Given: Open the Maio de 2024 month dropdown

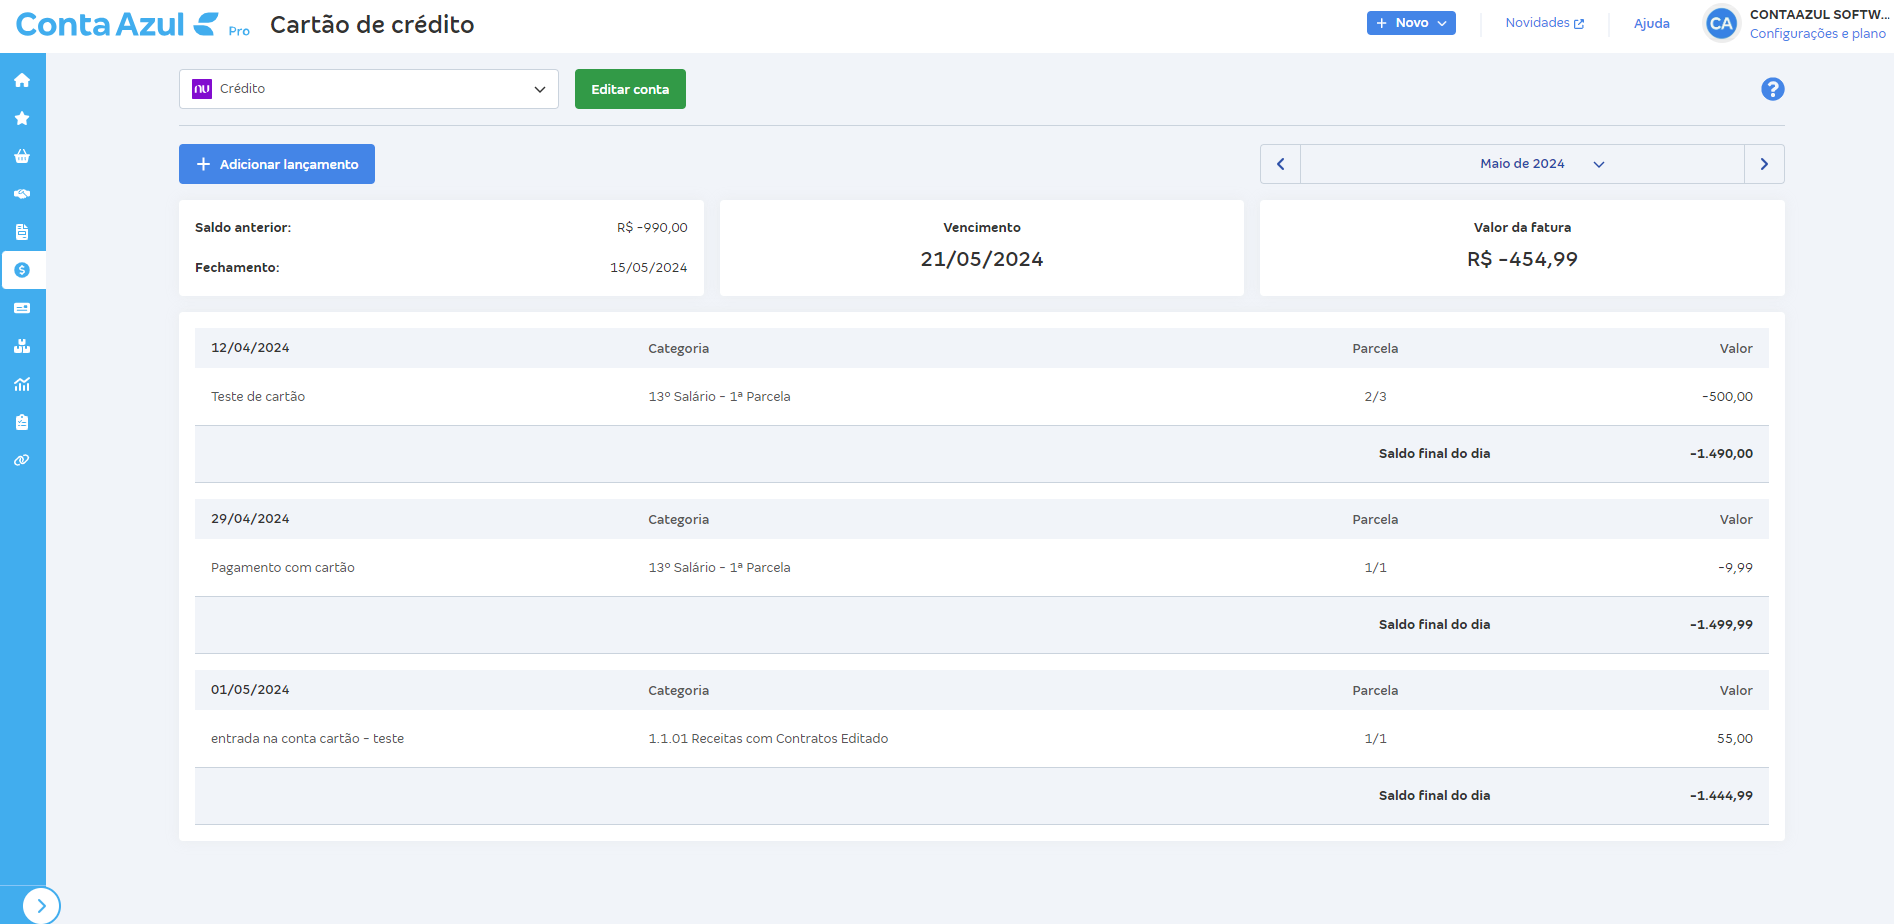Looking at the screenshot, I should click(x=1522, y=164).
